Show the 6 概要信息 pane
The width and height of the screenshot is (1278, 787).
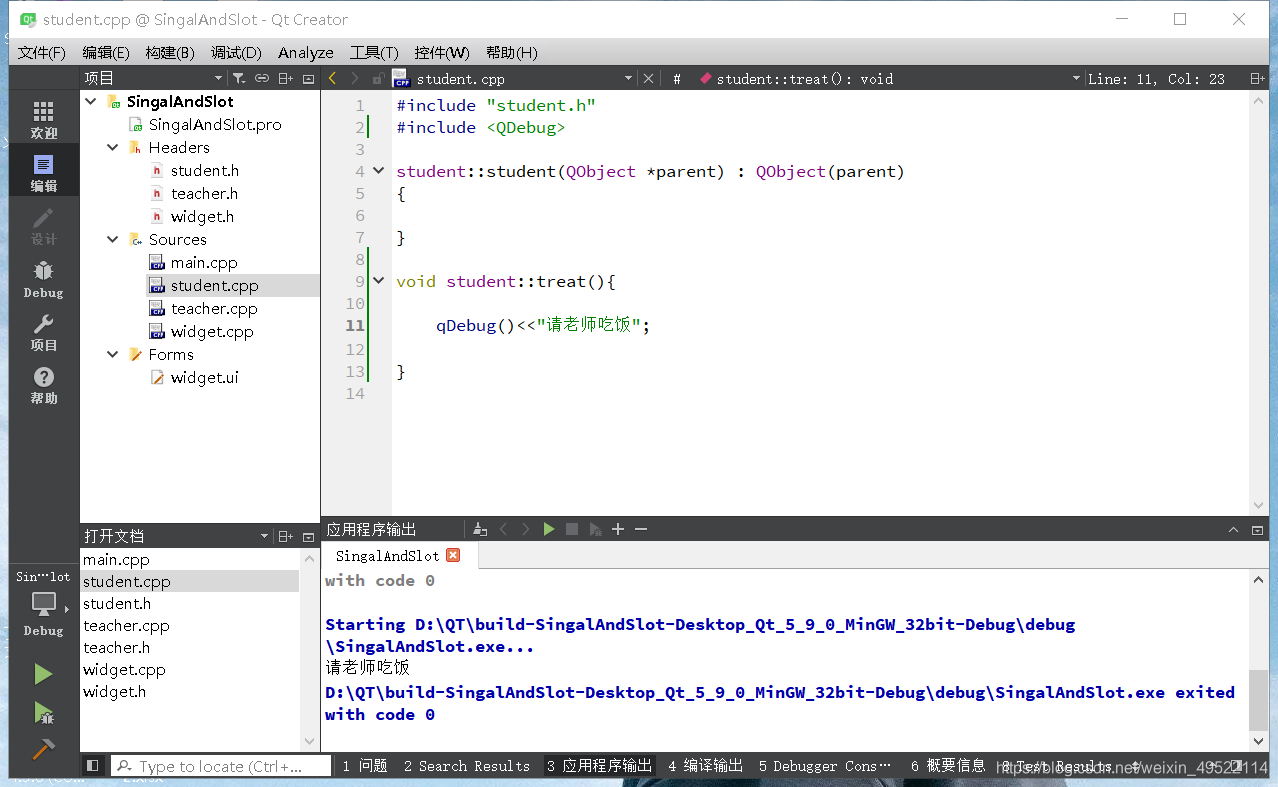[948, 765]
